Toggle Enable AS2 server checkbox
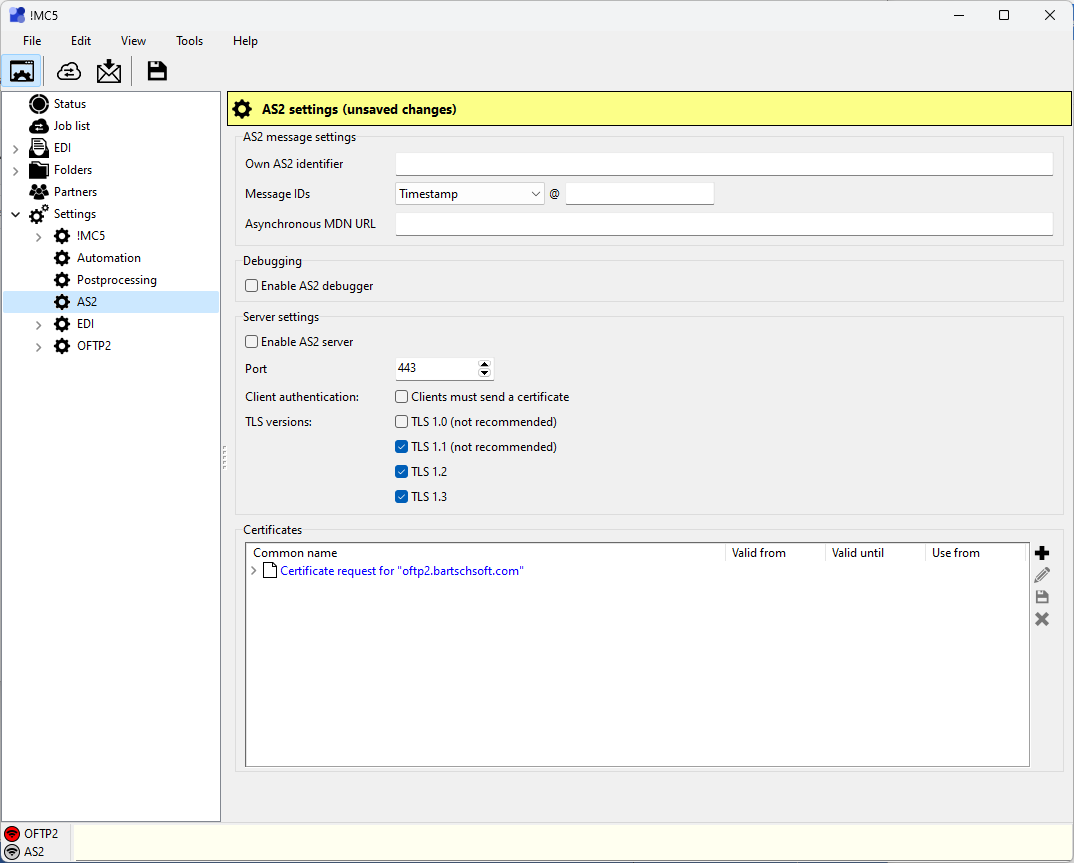 coord(251,342)
